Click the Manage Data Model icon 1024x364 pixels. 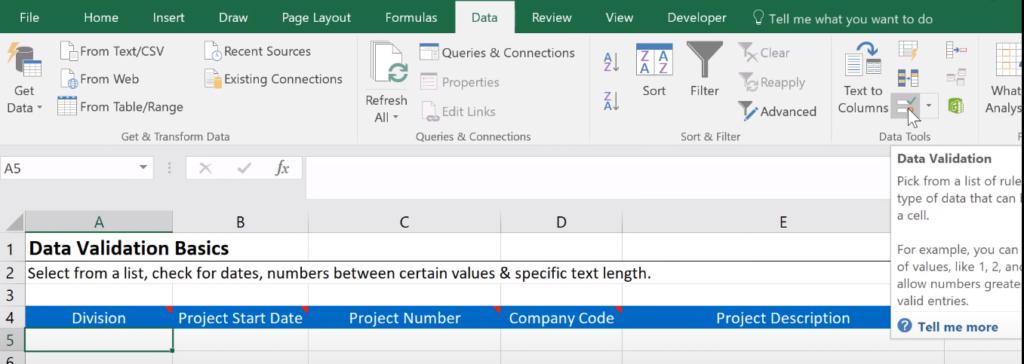tap(956, 106)
